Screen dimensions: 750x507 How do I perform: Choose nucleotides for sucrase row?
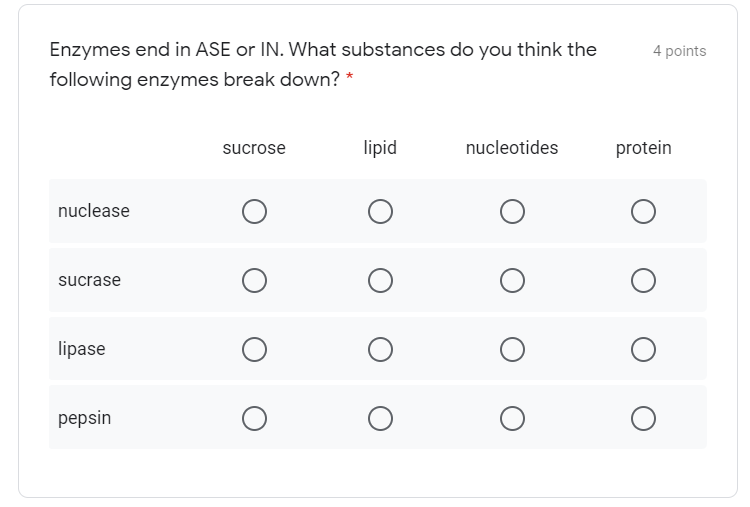pyautogui.click(x=512, y=280)
